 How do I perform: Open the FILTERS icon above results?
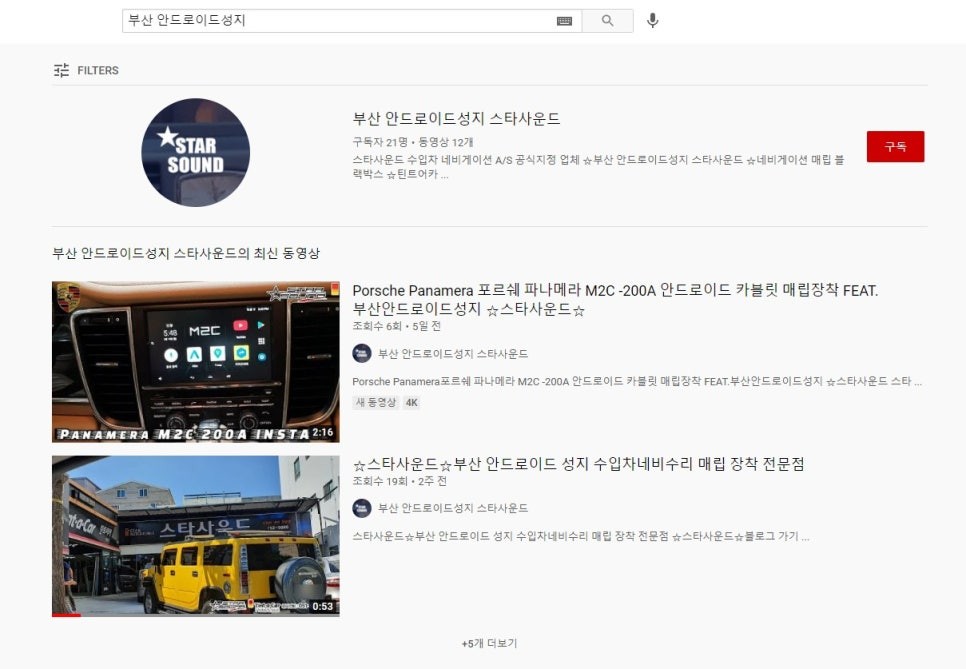click(59, 70)
